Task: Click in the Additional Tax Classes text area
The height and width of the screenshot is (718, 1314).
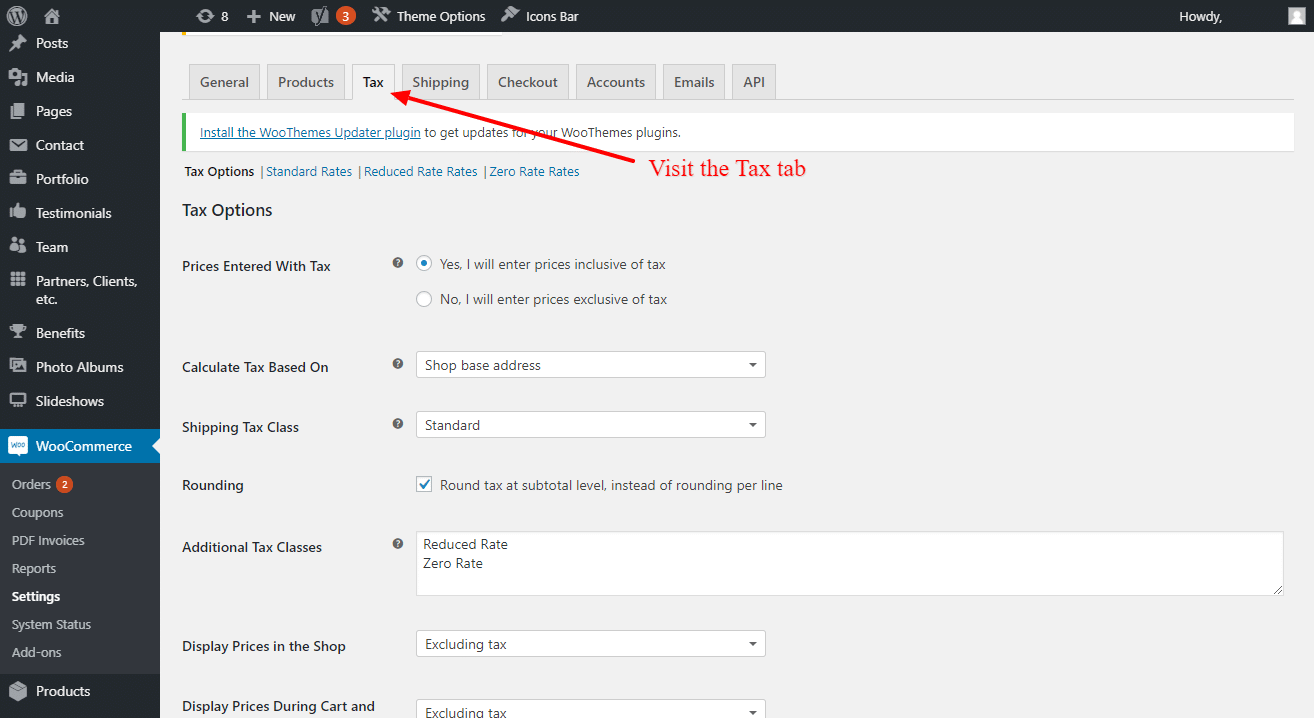Action: click(850, 564)
